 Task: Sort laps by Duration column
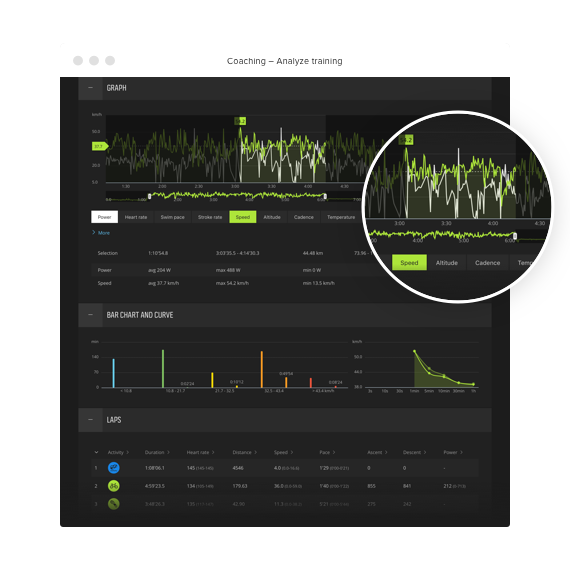tap(157, 452)
